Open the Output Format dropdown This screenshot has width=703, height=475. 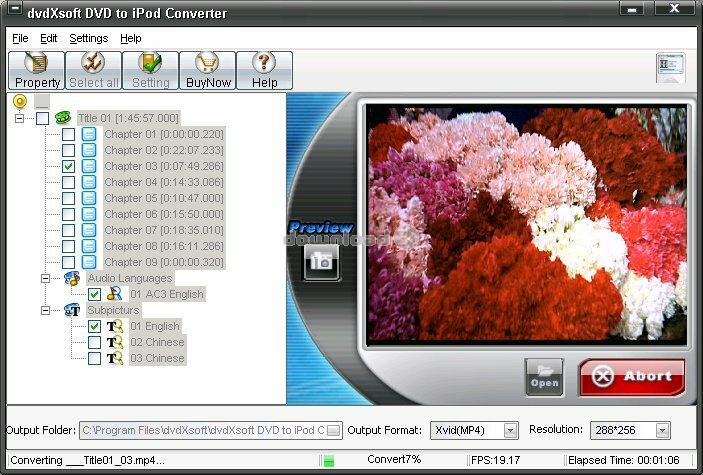pyautogui.click(x=510, y=431)
